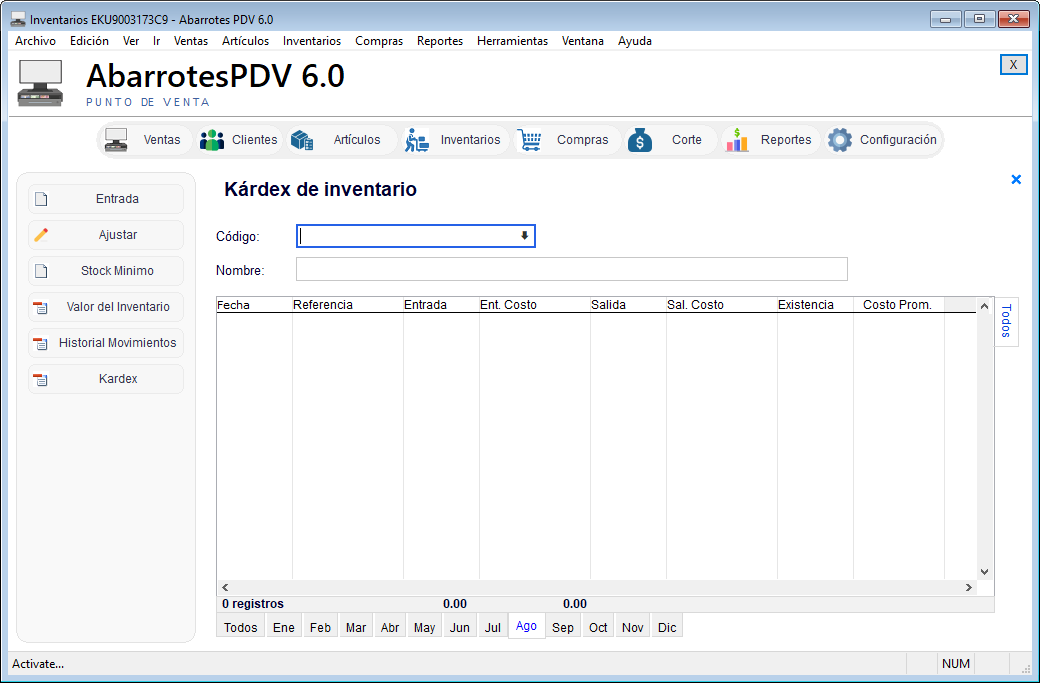Image resolution: width=1040 pixels, height=683 pixels.
Task: Click the Ajustar pencil icon
Action: (41, 235)
